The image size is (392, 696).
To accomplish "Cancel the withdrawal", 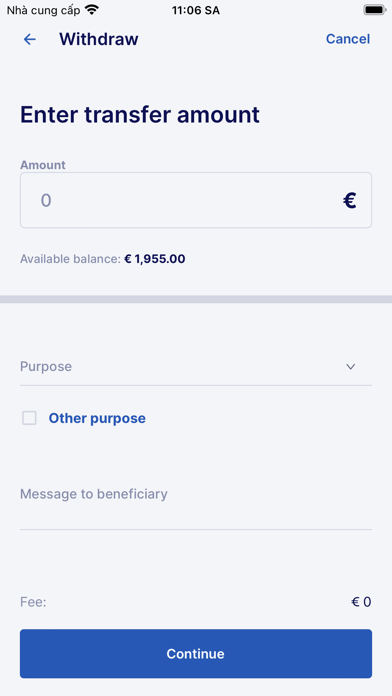I will pyautogui.click(x=348, y=39).
